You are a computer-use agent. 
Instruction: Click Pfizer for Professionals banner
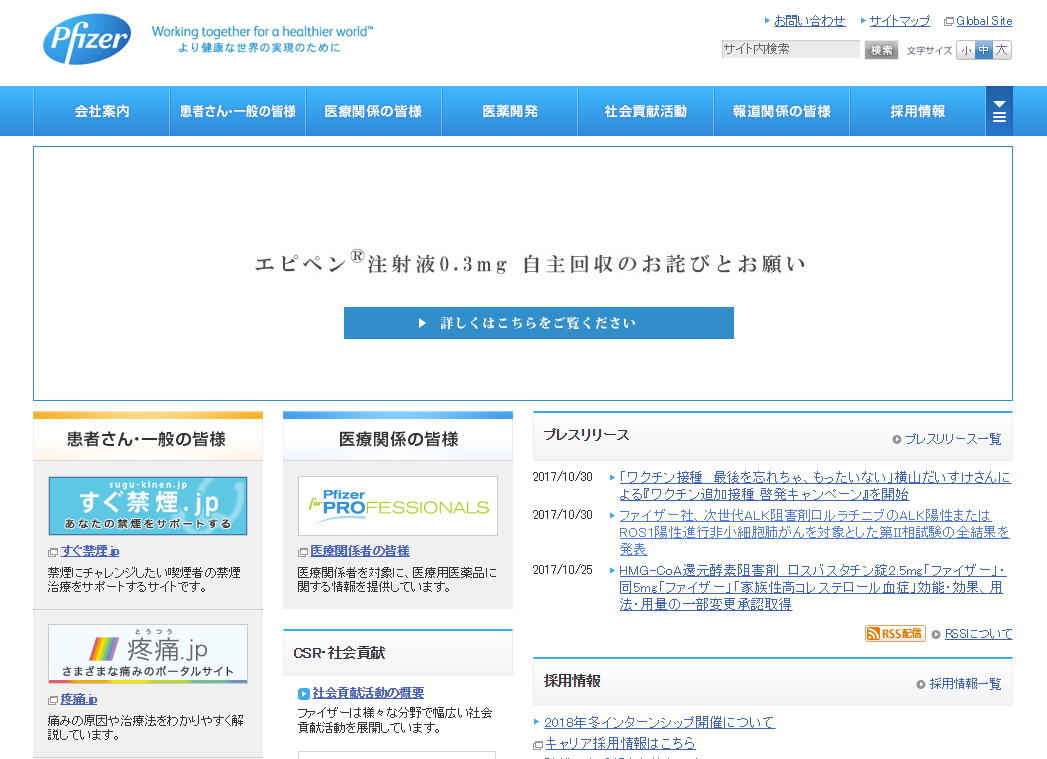[x=398, y=505]
